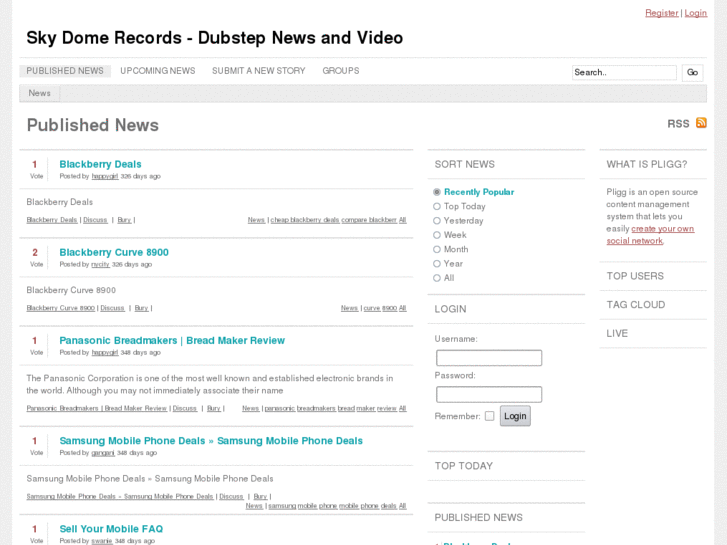Tick the Remember checkbox
The height and width of the screenshot is (545, 727).
(490, 416)
